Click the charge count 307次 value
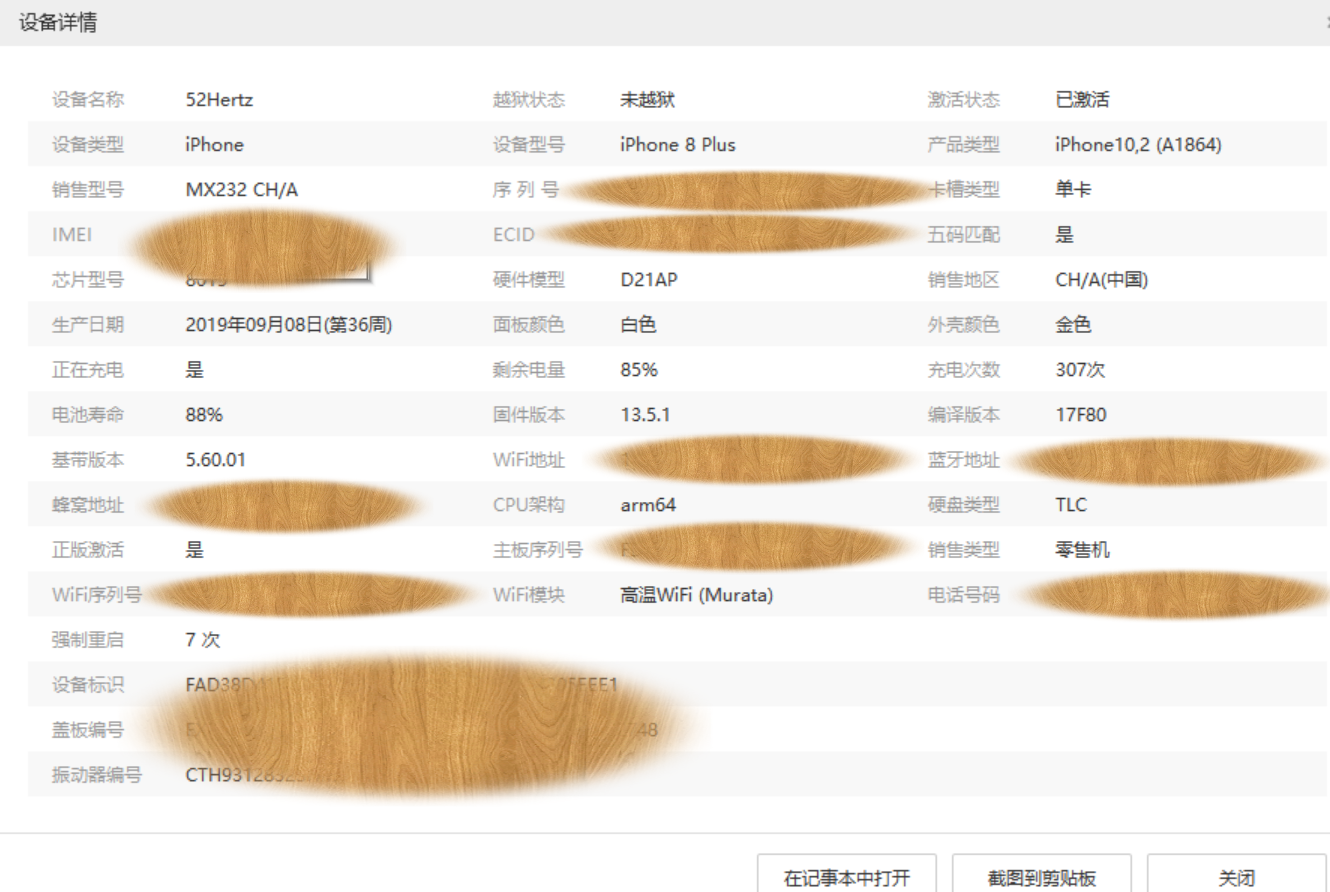The width and height of the screenshot is (1330, 892). pos(1080,370)
